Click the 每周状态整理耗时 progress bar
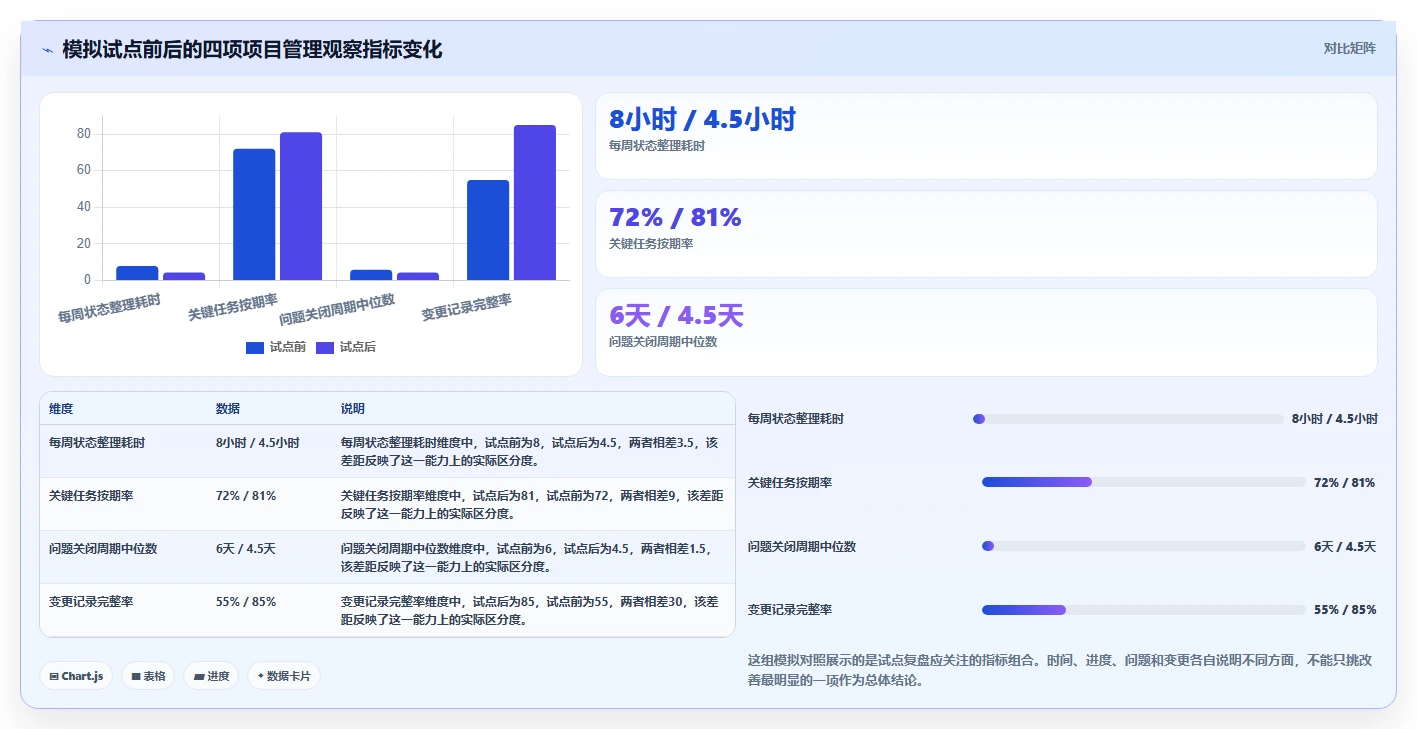Screen dimensions: 1417x729 [1128, 419]
